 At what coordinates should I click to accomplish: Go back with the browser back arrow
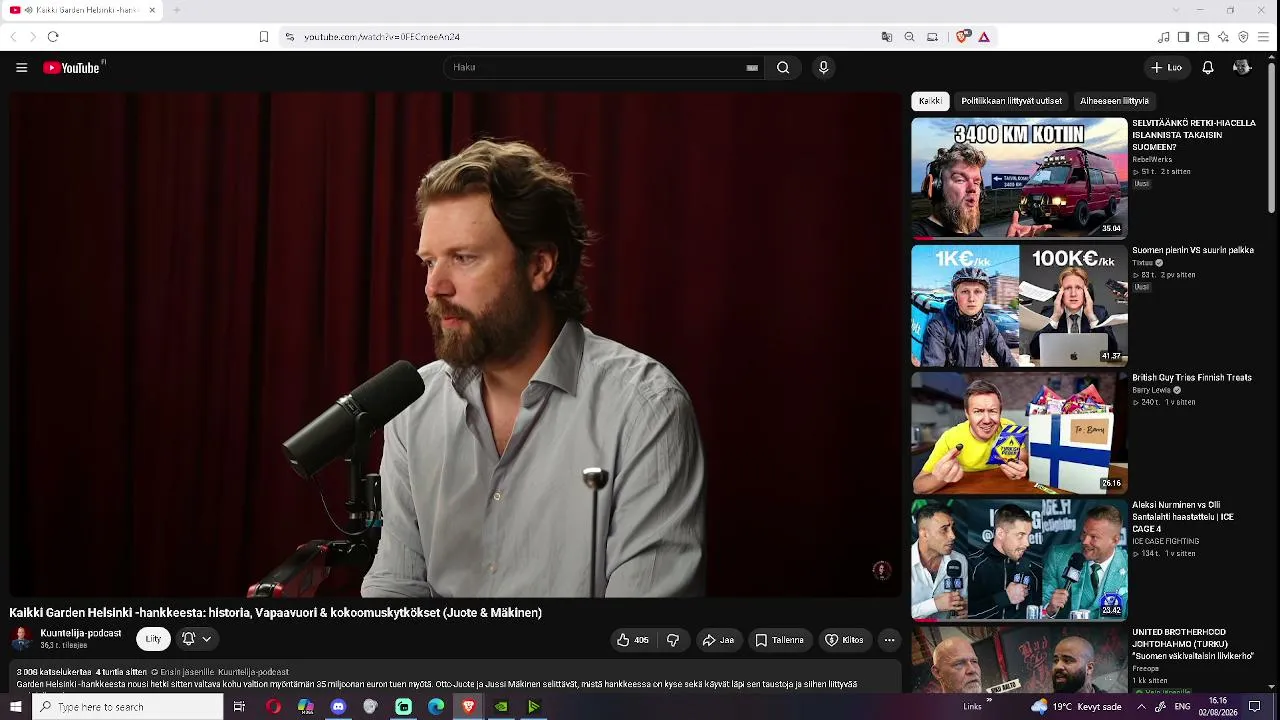click(13, 37)
